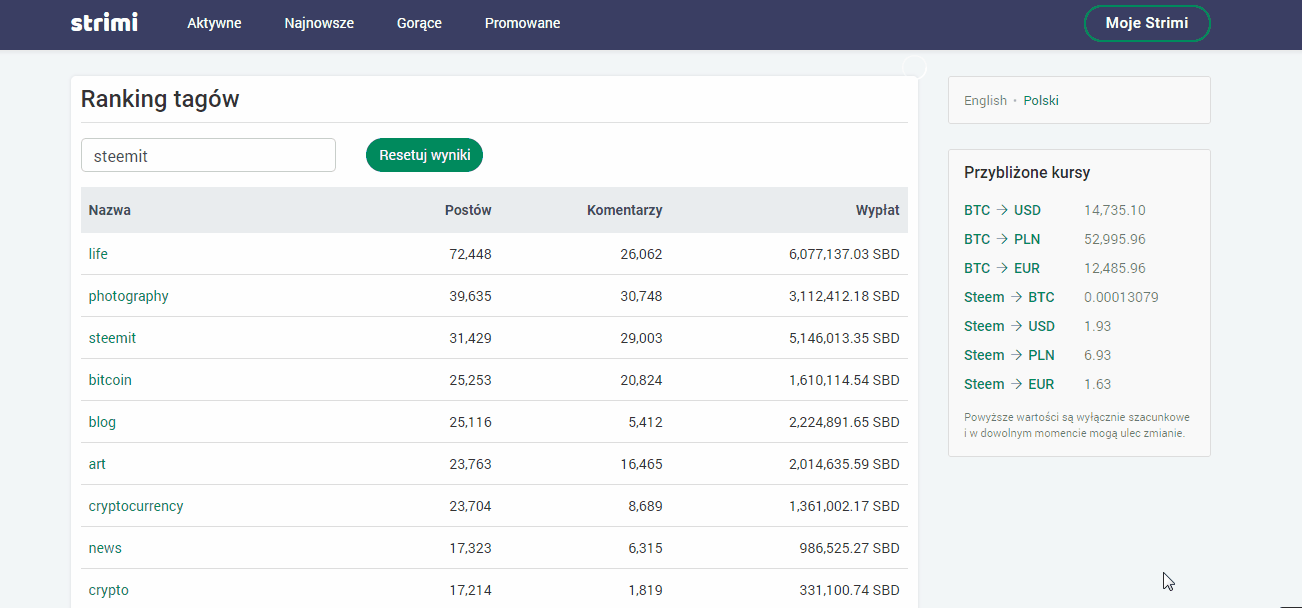Click the rate value 0.00013079

click(1121, 297)
